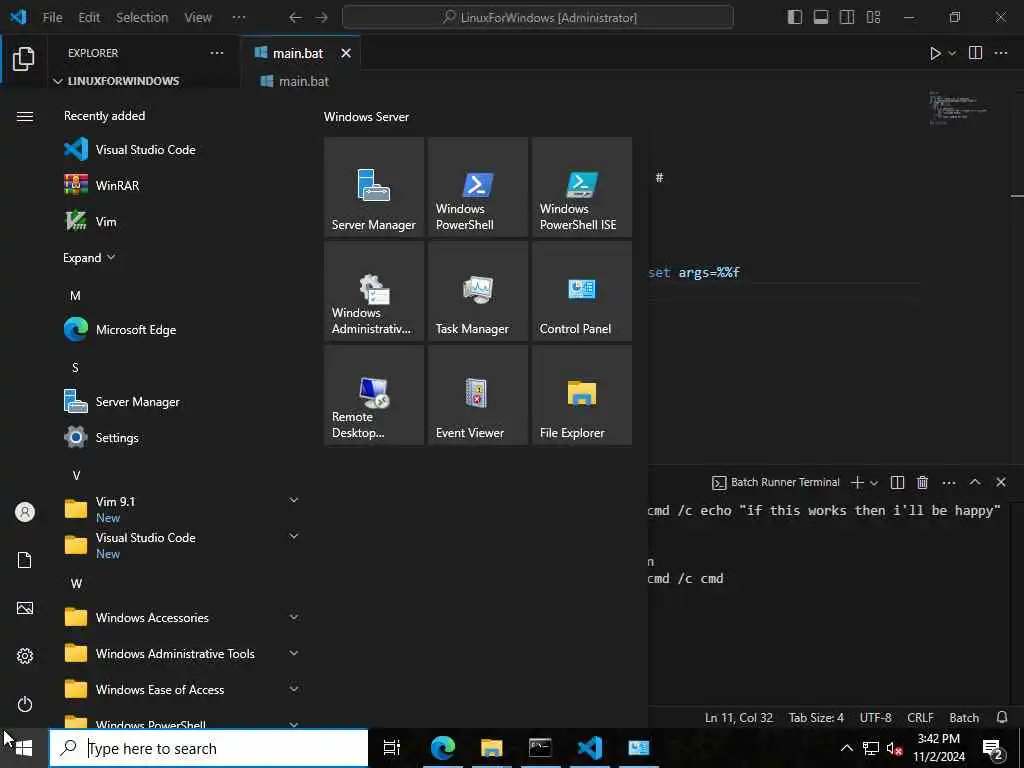Open new terminal launch profile dropdown
The height and width of the screenshot is (768, 1024).
[874, 483]
